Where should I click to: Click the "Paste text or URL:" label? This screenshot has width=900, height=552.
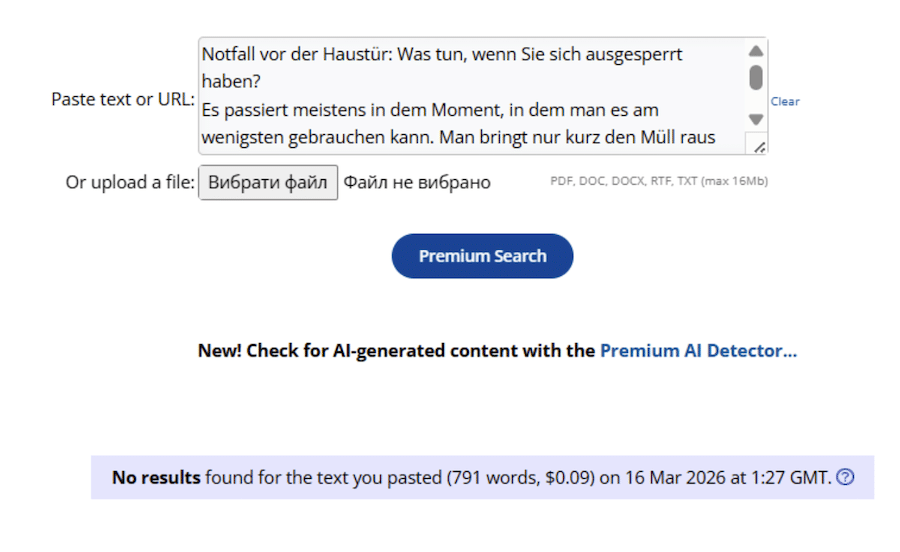tap(123, 100)
